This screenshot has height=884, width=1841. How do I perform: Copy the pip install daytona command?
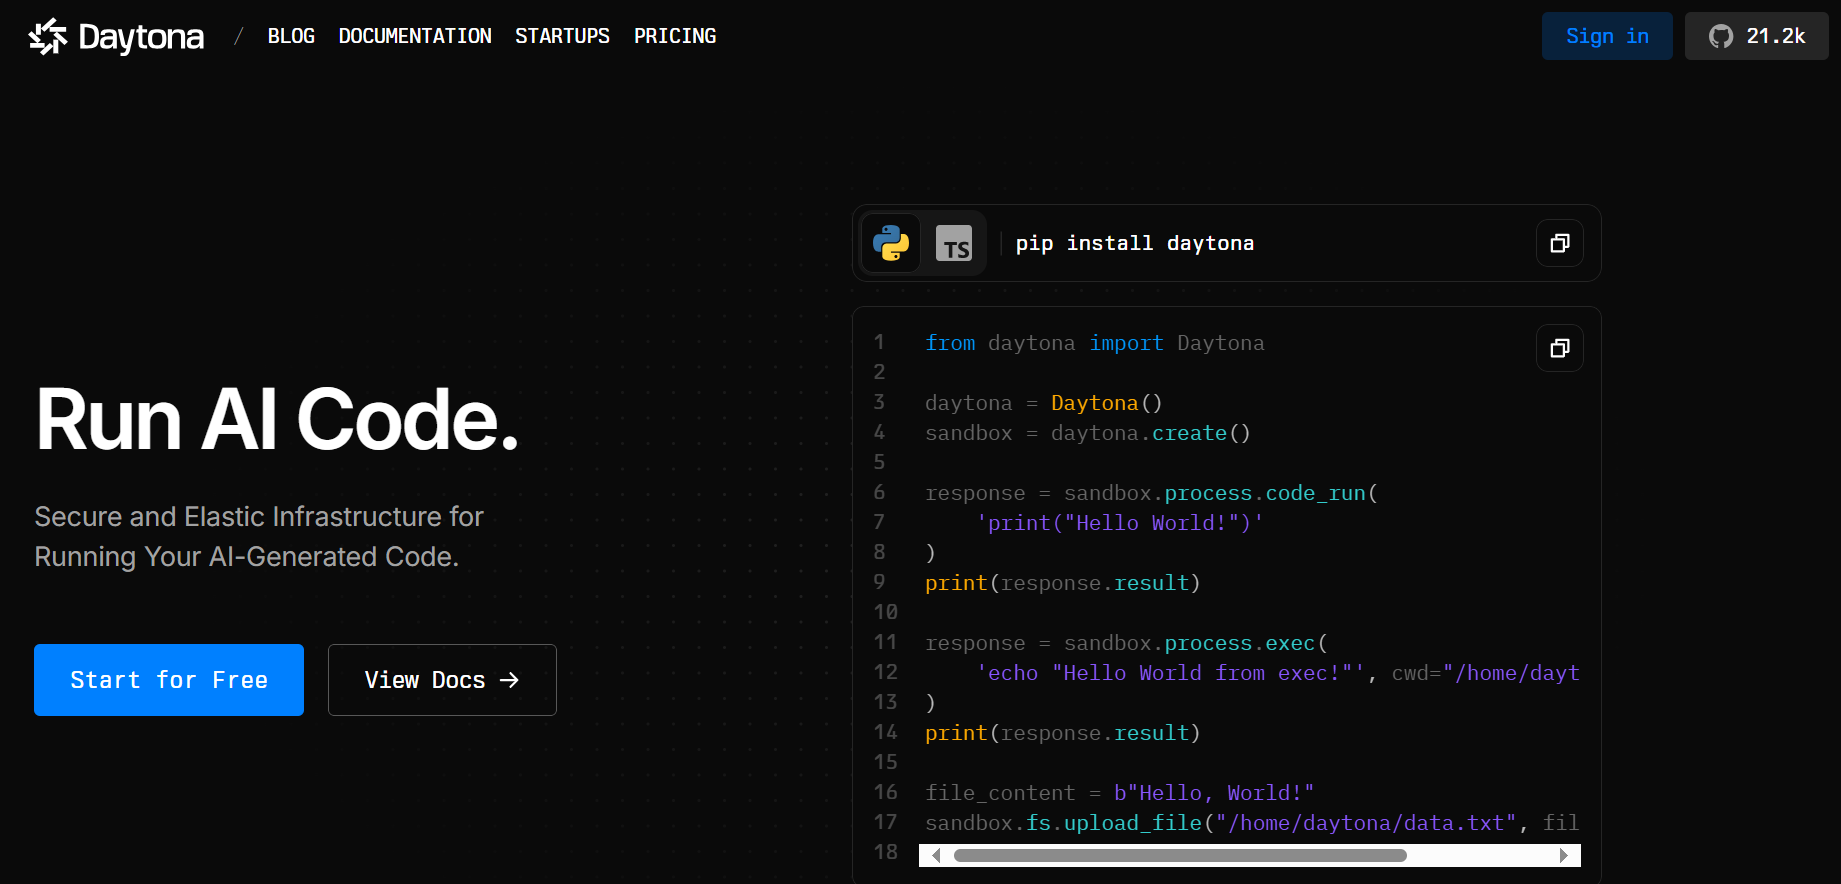[x=1559, y=243]
